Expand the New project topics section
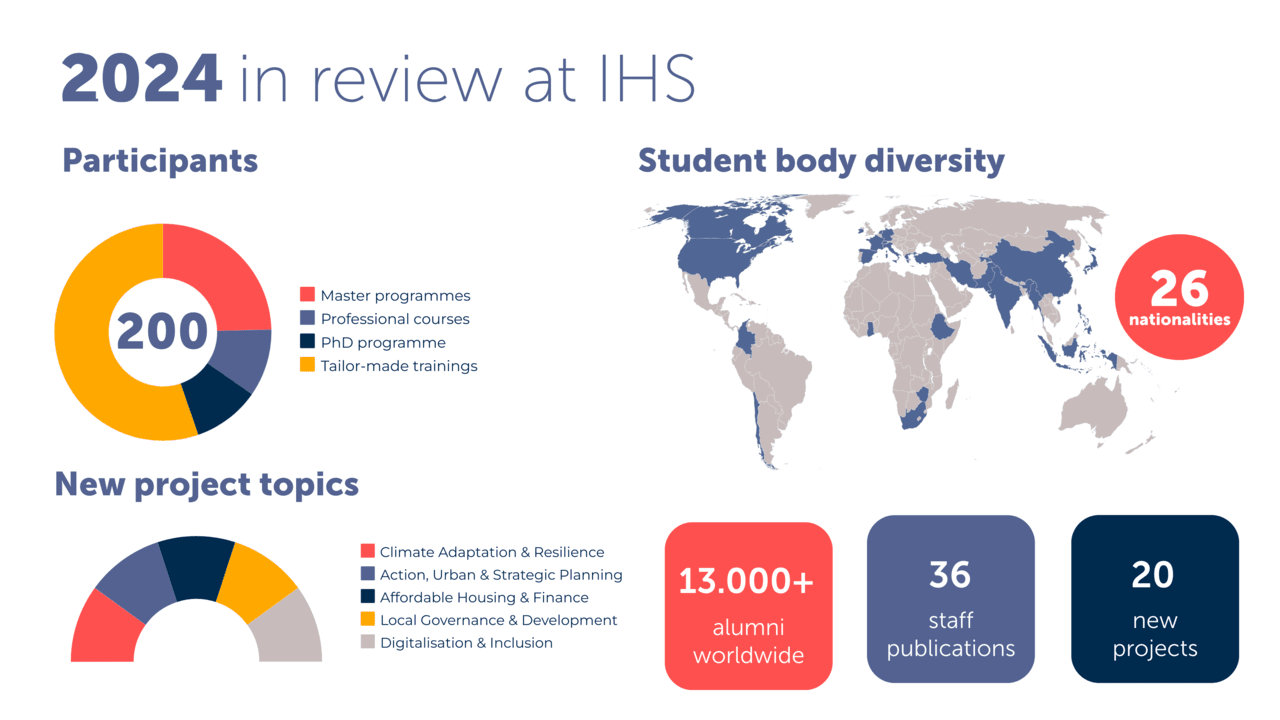Viewport: 1280px width, 720px height. [206, 483]
